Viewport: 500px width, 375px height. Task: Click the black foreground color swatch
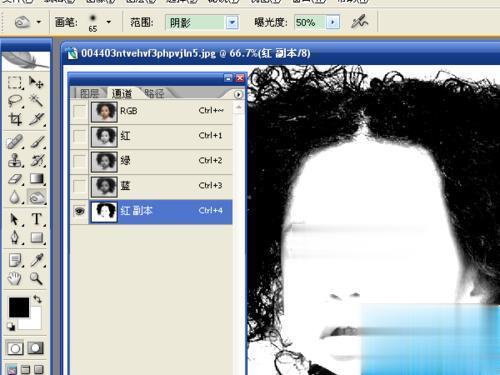click(19, 307)
